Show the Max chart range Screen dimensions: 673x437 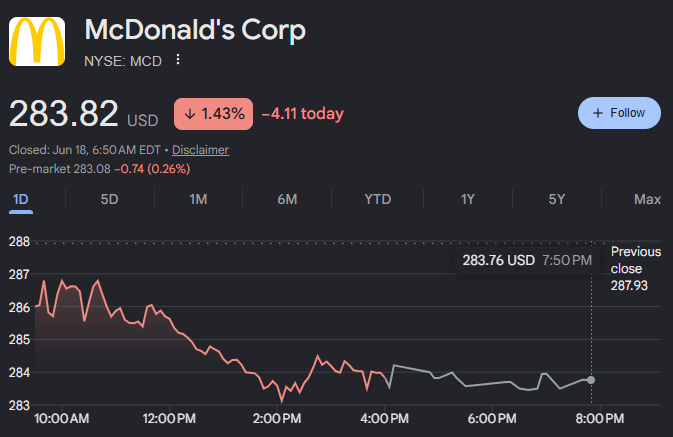(x=647, y=200)
